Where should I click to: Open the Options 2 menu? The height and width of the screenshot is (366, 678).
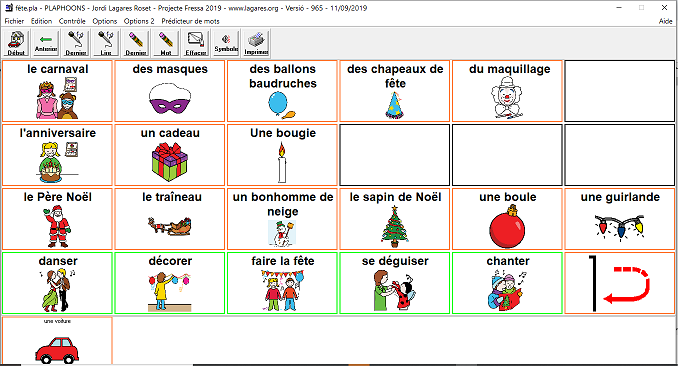(x=139, y=21)
